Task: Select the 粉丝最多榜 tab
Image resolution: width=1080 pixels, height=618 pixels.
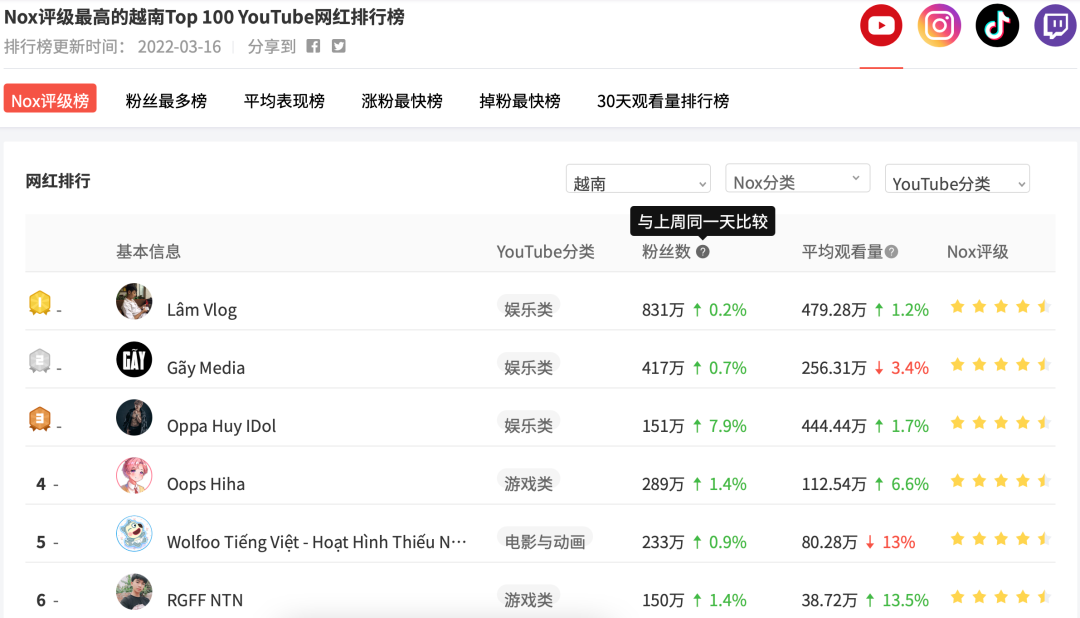Action: click(166, 101)
